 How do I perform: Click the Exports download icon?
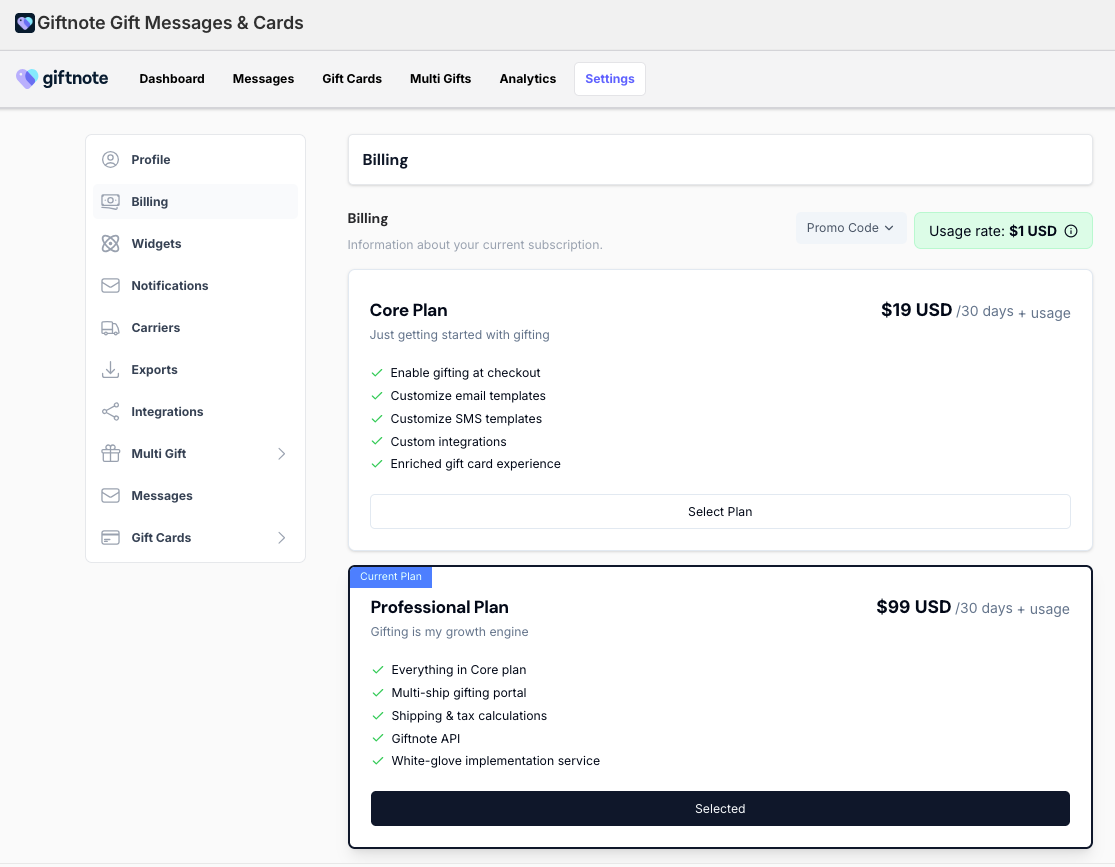110,370
